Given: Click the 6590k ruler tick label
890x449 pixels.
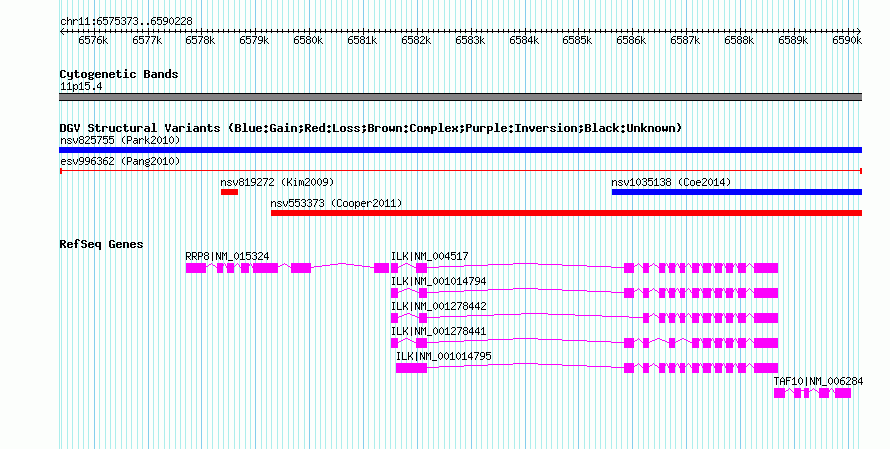Looking at the screenshot, I should pyautogui.click(x=847, y=40).
